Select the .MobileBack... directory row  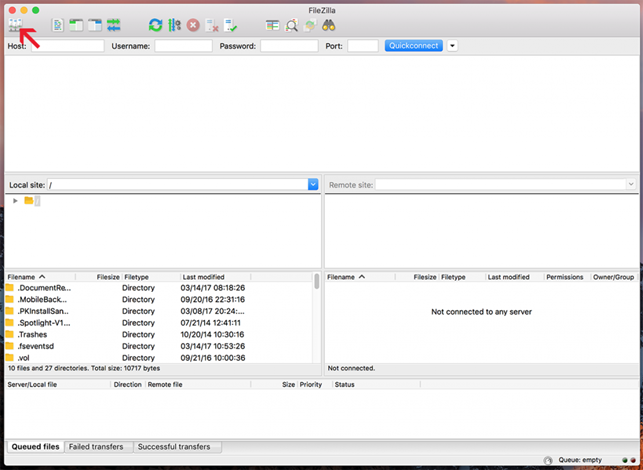[x=158, y=299]
